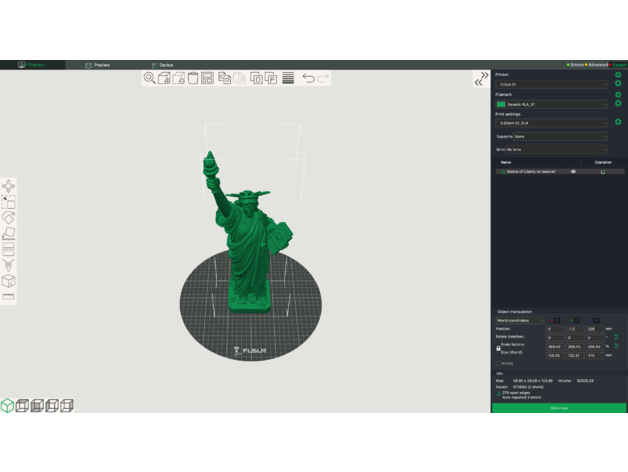Open the Printer preset dropdown

[551, 85]
